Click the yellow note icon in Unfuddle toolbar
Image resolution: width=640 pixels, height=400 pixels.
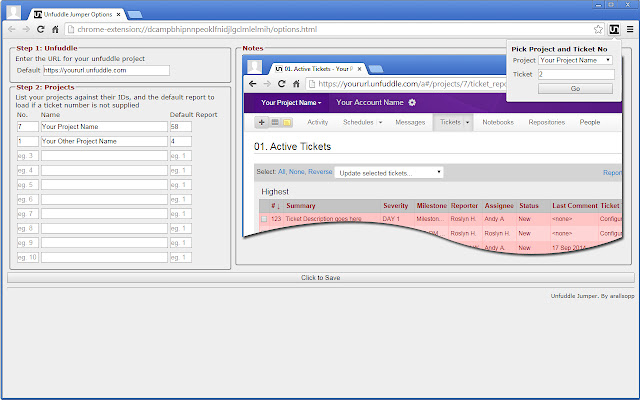click(x=287, y=122)
